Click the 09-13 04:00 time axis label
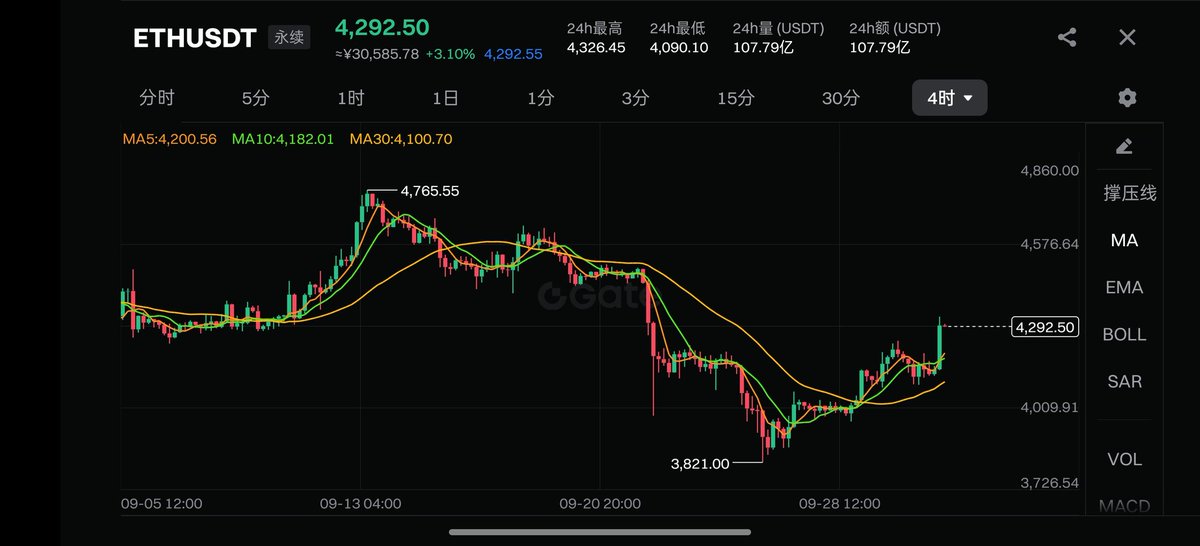 (360, 503)
